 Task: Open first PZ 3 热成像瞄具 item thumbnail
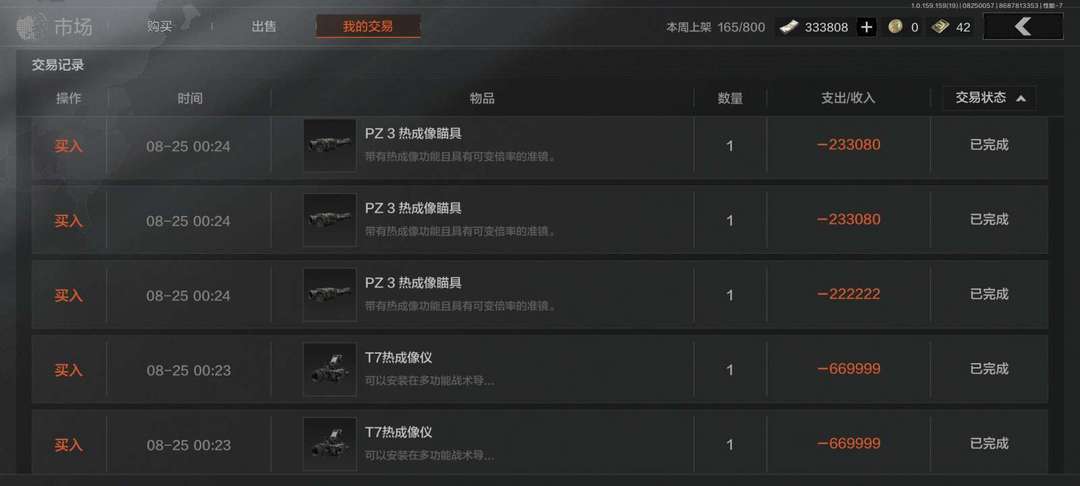tap(330, 145)
